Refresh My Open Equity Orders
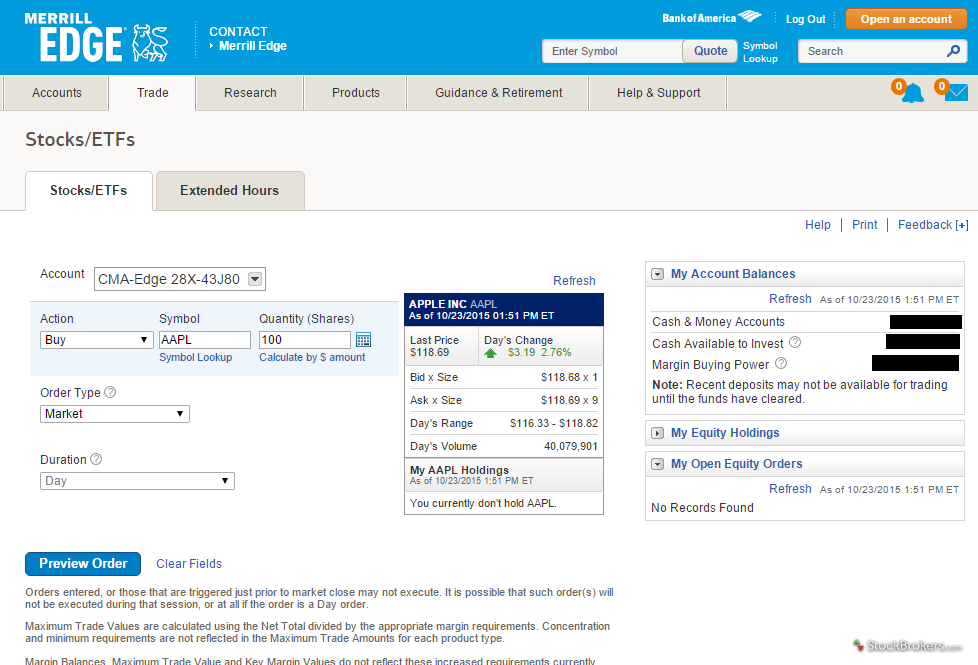The height and width of the screenshot is (665, 978). tap(790, 489)
